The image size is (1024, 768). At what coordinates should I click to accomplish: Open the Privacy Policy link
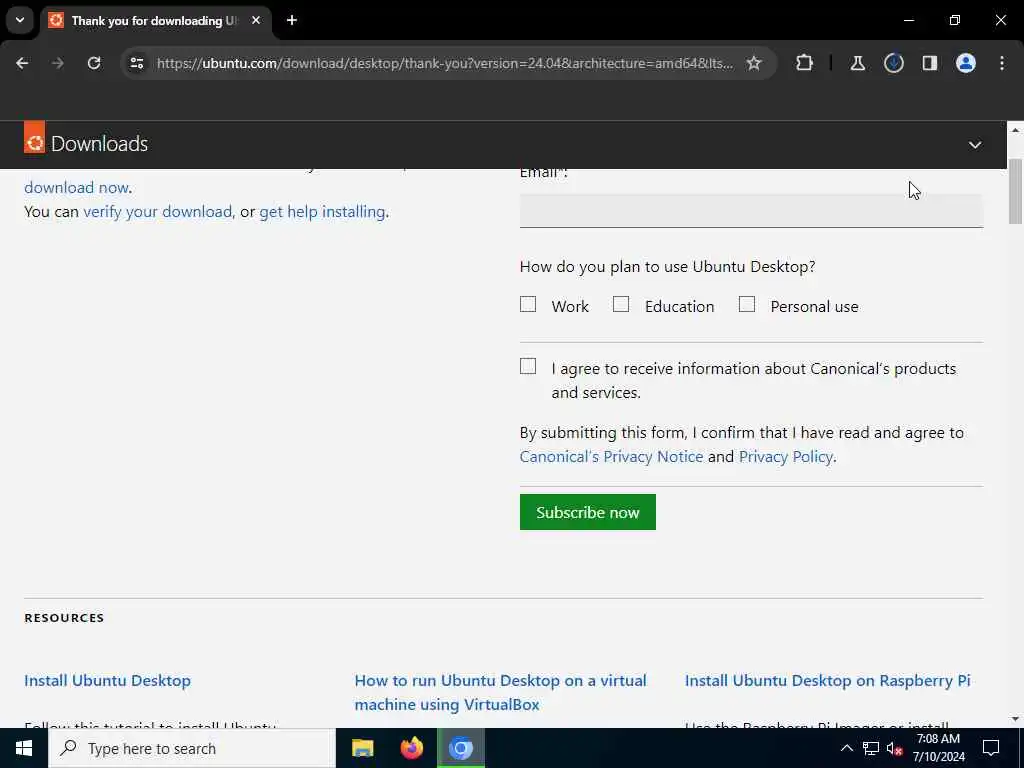pyautogui.click(x=786, y=456)
